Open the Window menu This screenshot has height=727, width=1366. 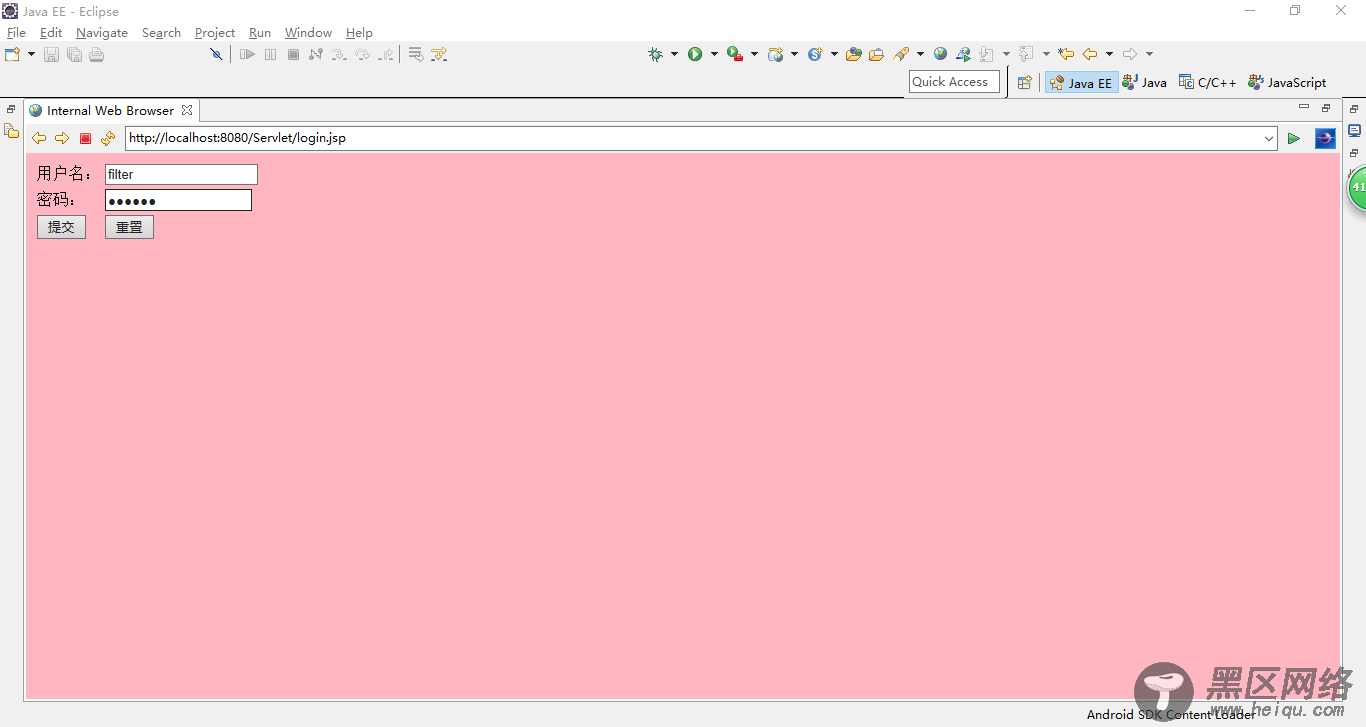pyautogui.click(x=308, y=33)
